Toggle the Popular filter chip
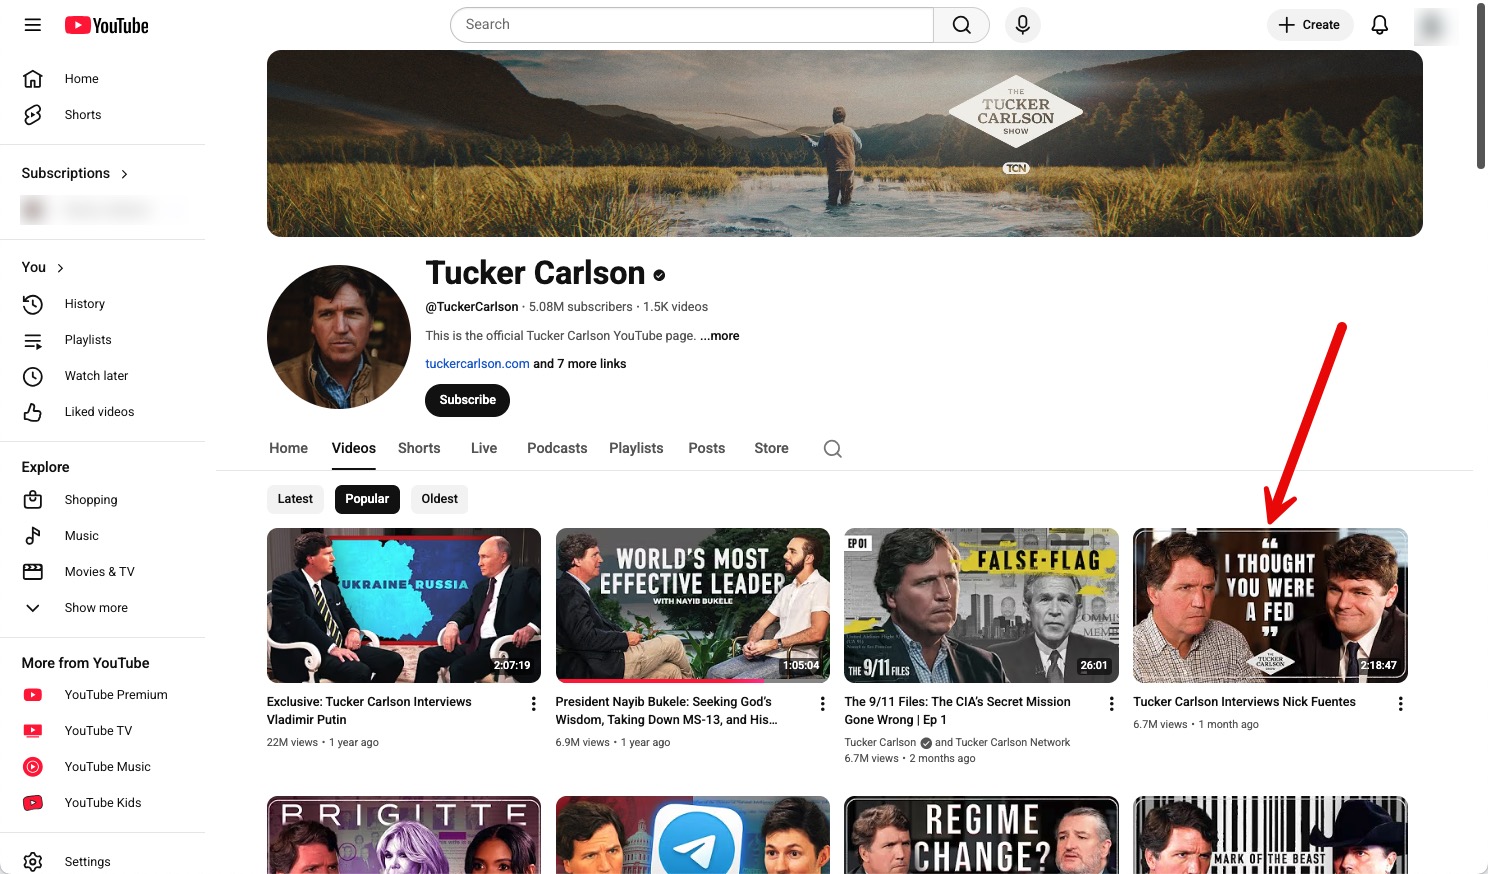The image size is (1488, 874). tap(367, 498)
